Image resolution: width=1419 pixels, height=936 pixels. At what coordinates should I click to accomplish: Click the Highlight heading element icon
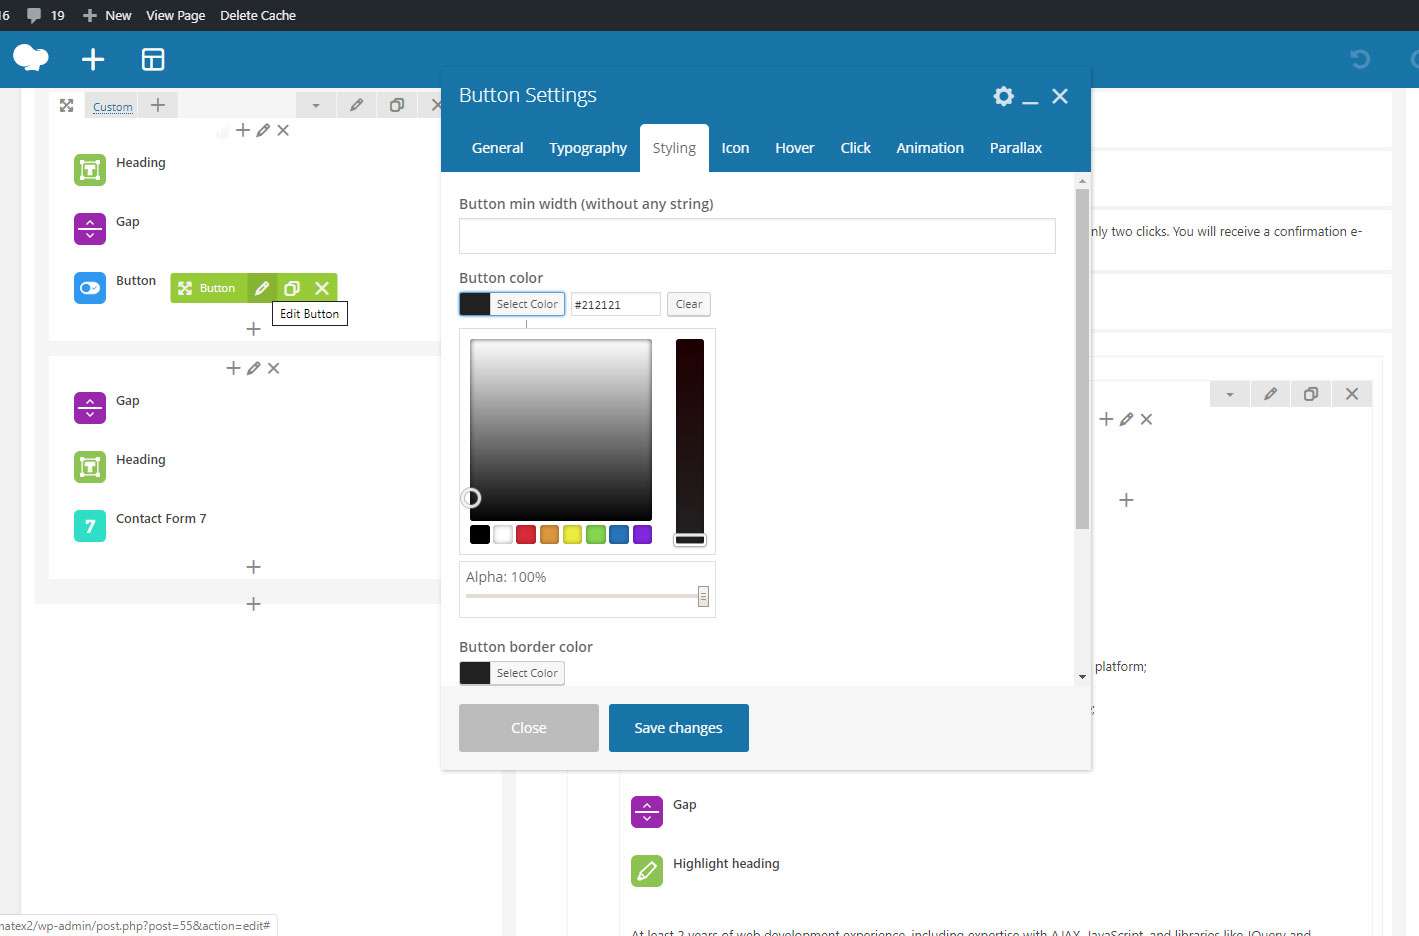tap(647, 870)
